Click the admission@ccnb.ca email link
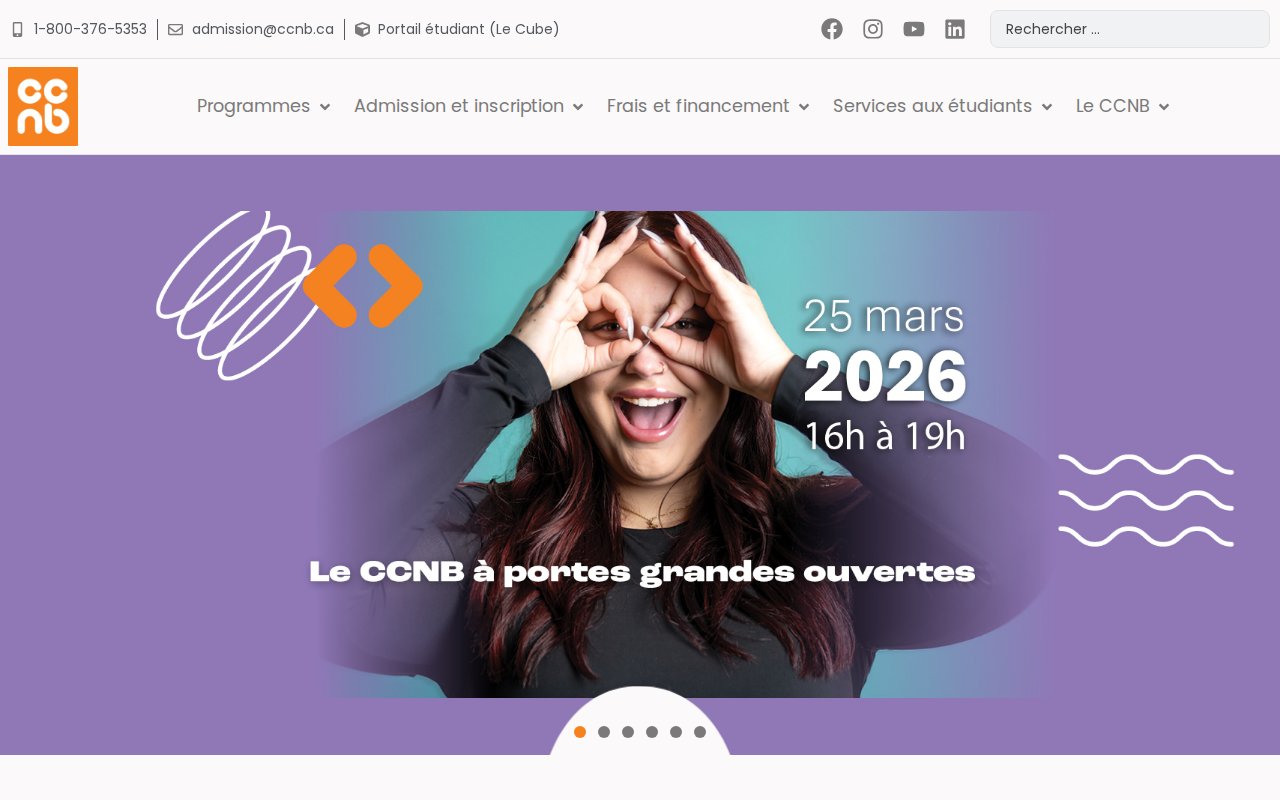1280x800 pixels. [263, 29]
